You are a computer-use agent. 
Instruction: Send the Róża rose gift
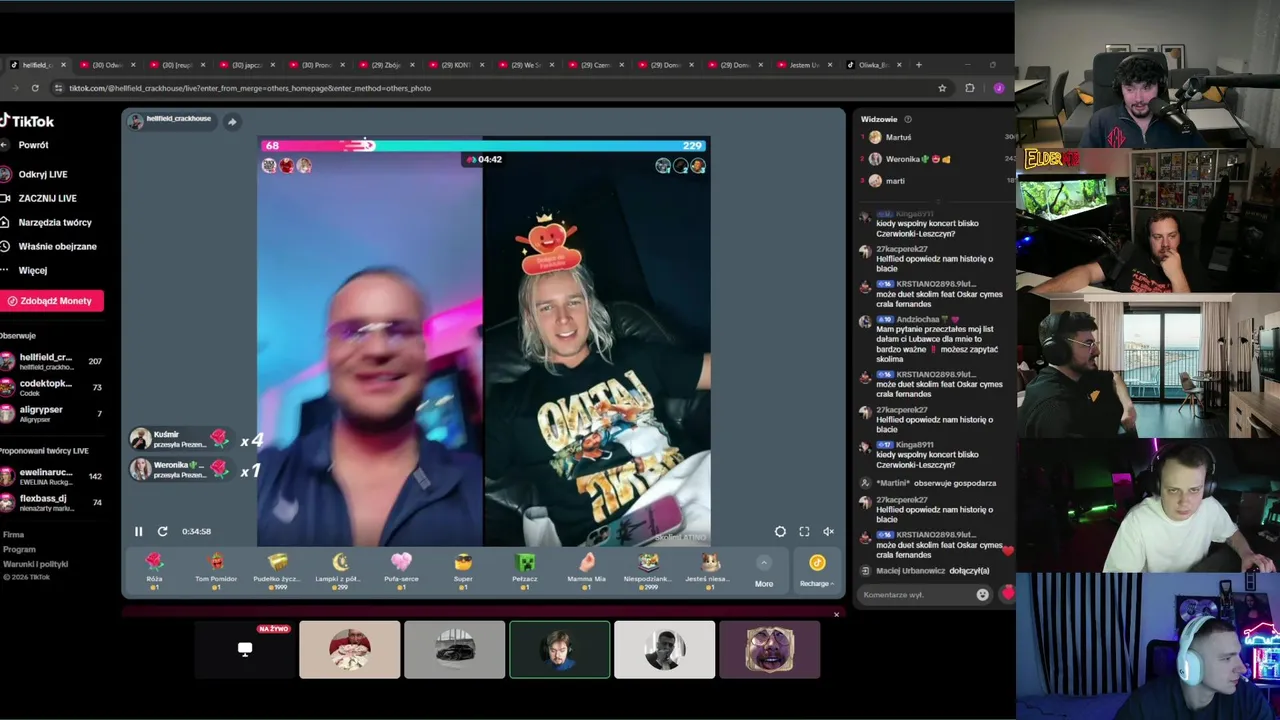[154, 570]
